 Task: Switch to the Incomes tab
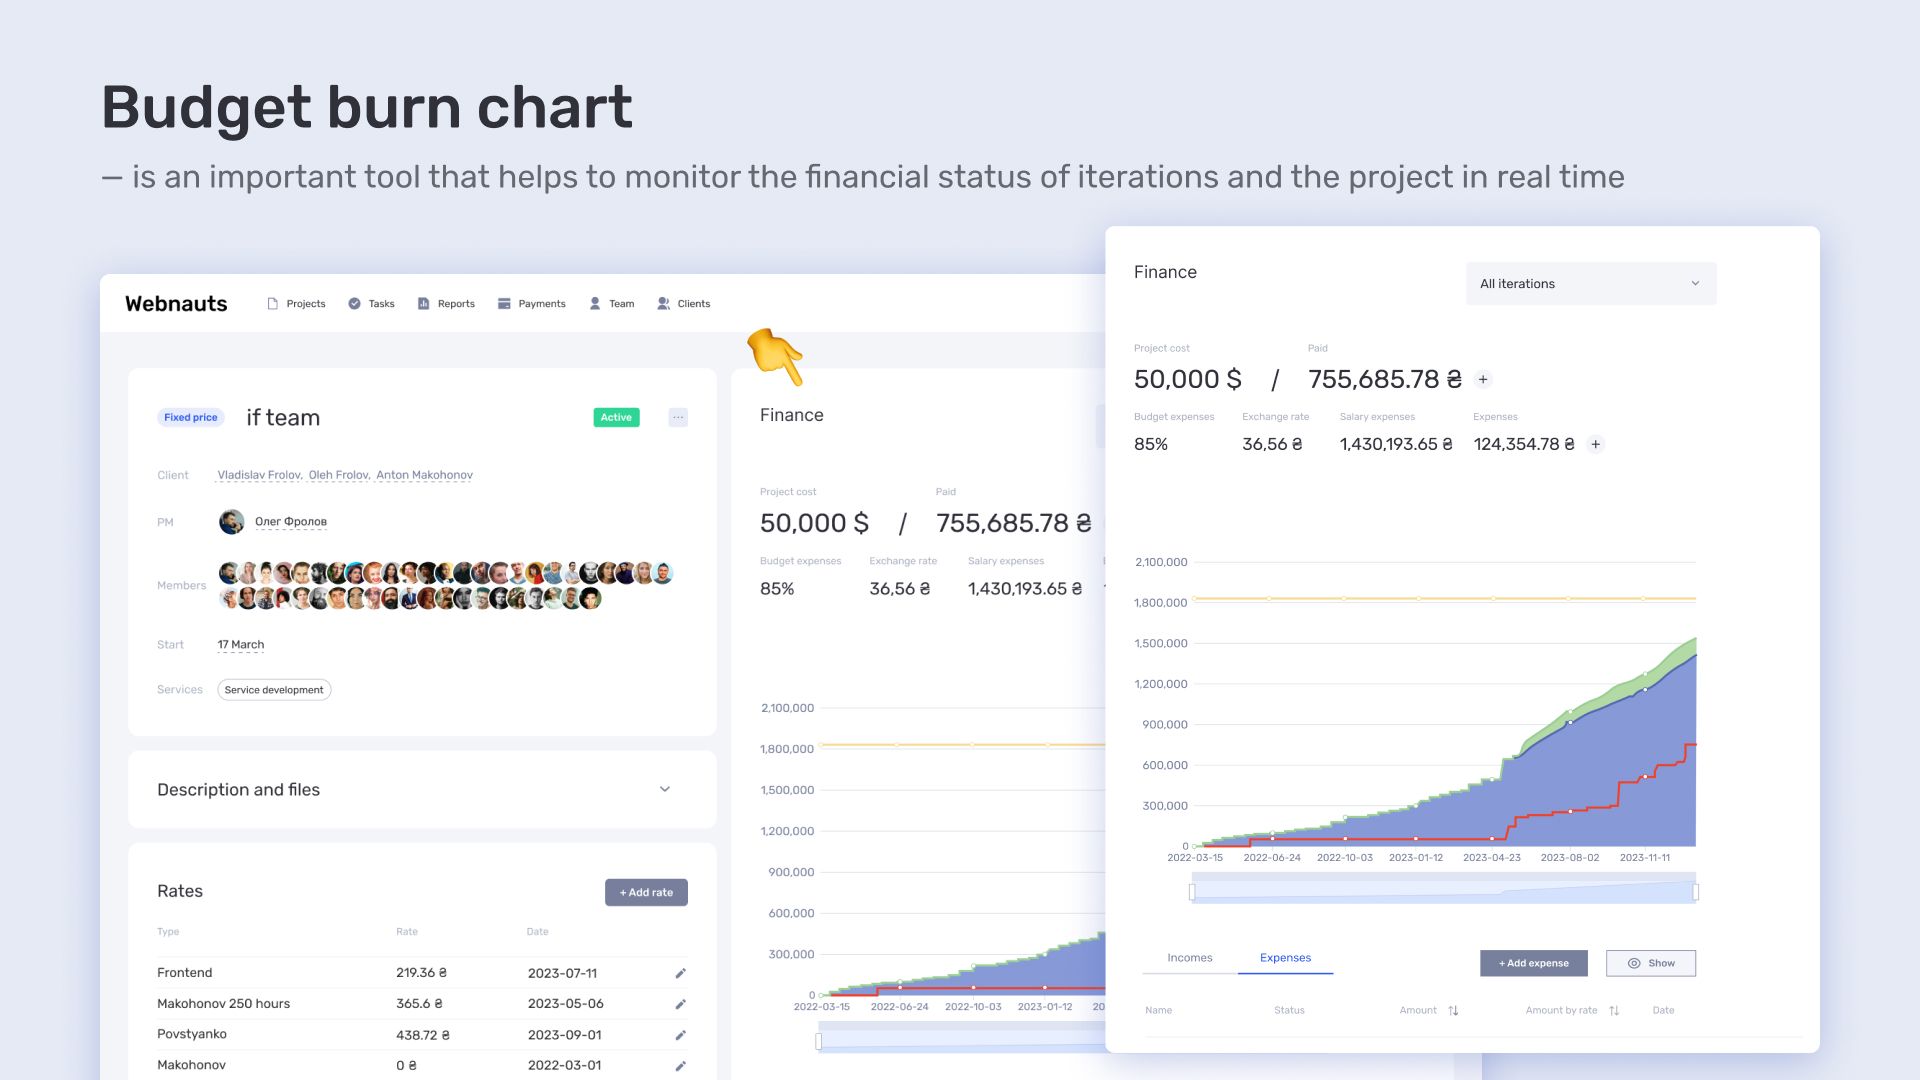(1190, 958)
